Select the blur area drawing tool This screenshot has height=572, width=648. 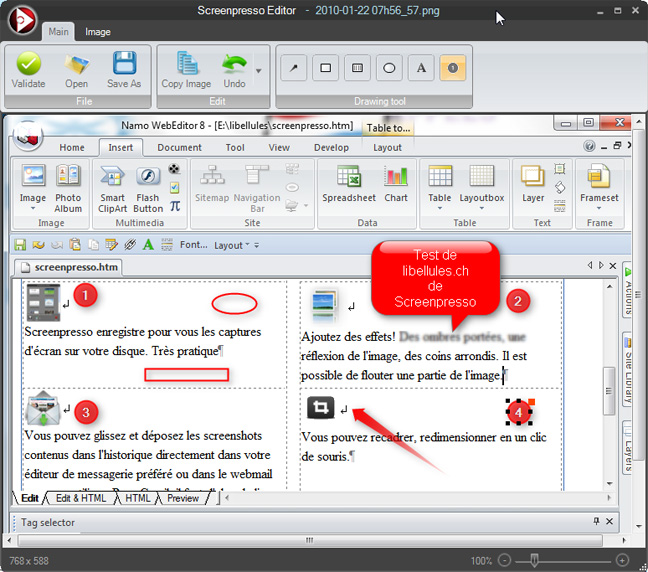[x=357, y=68]
